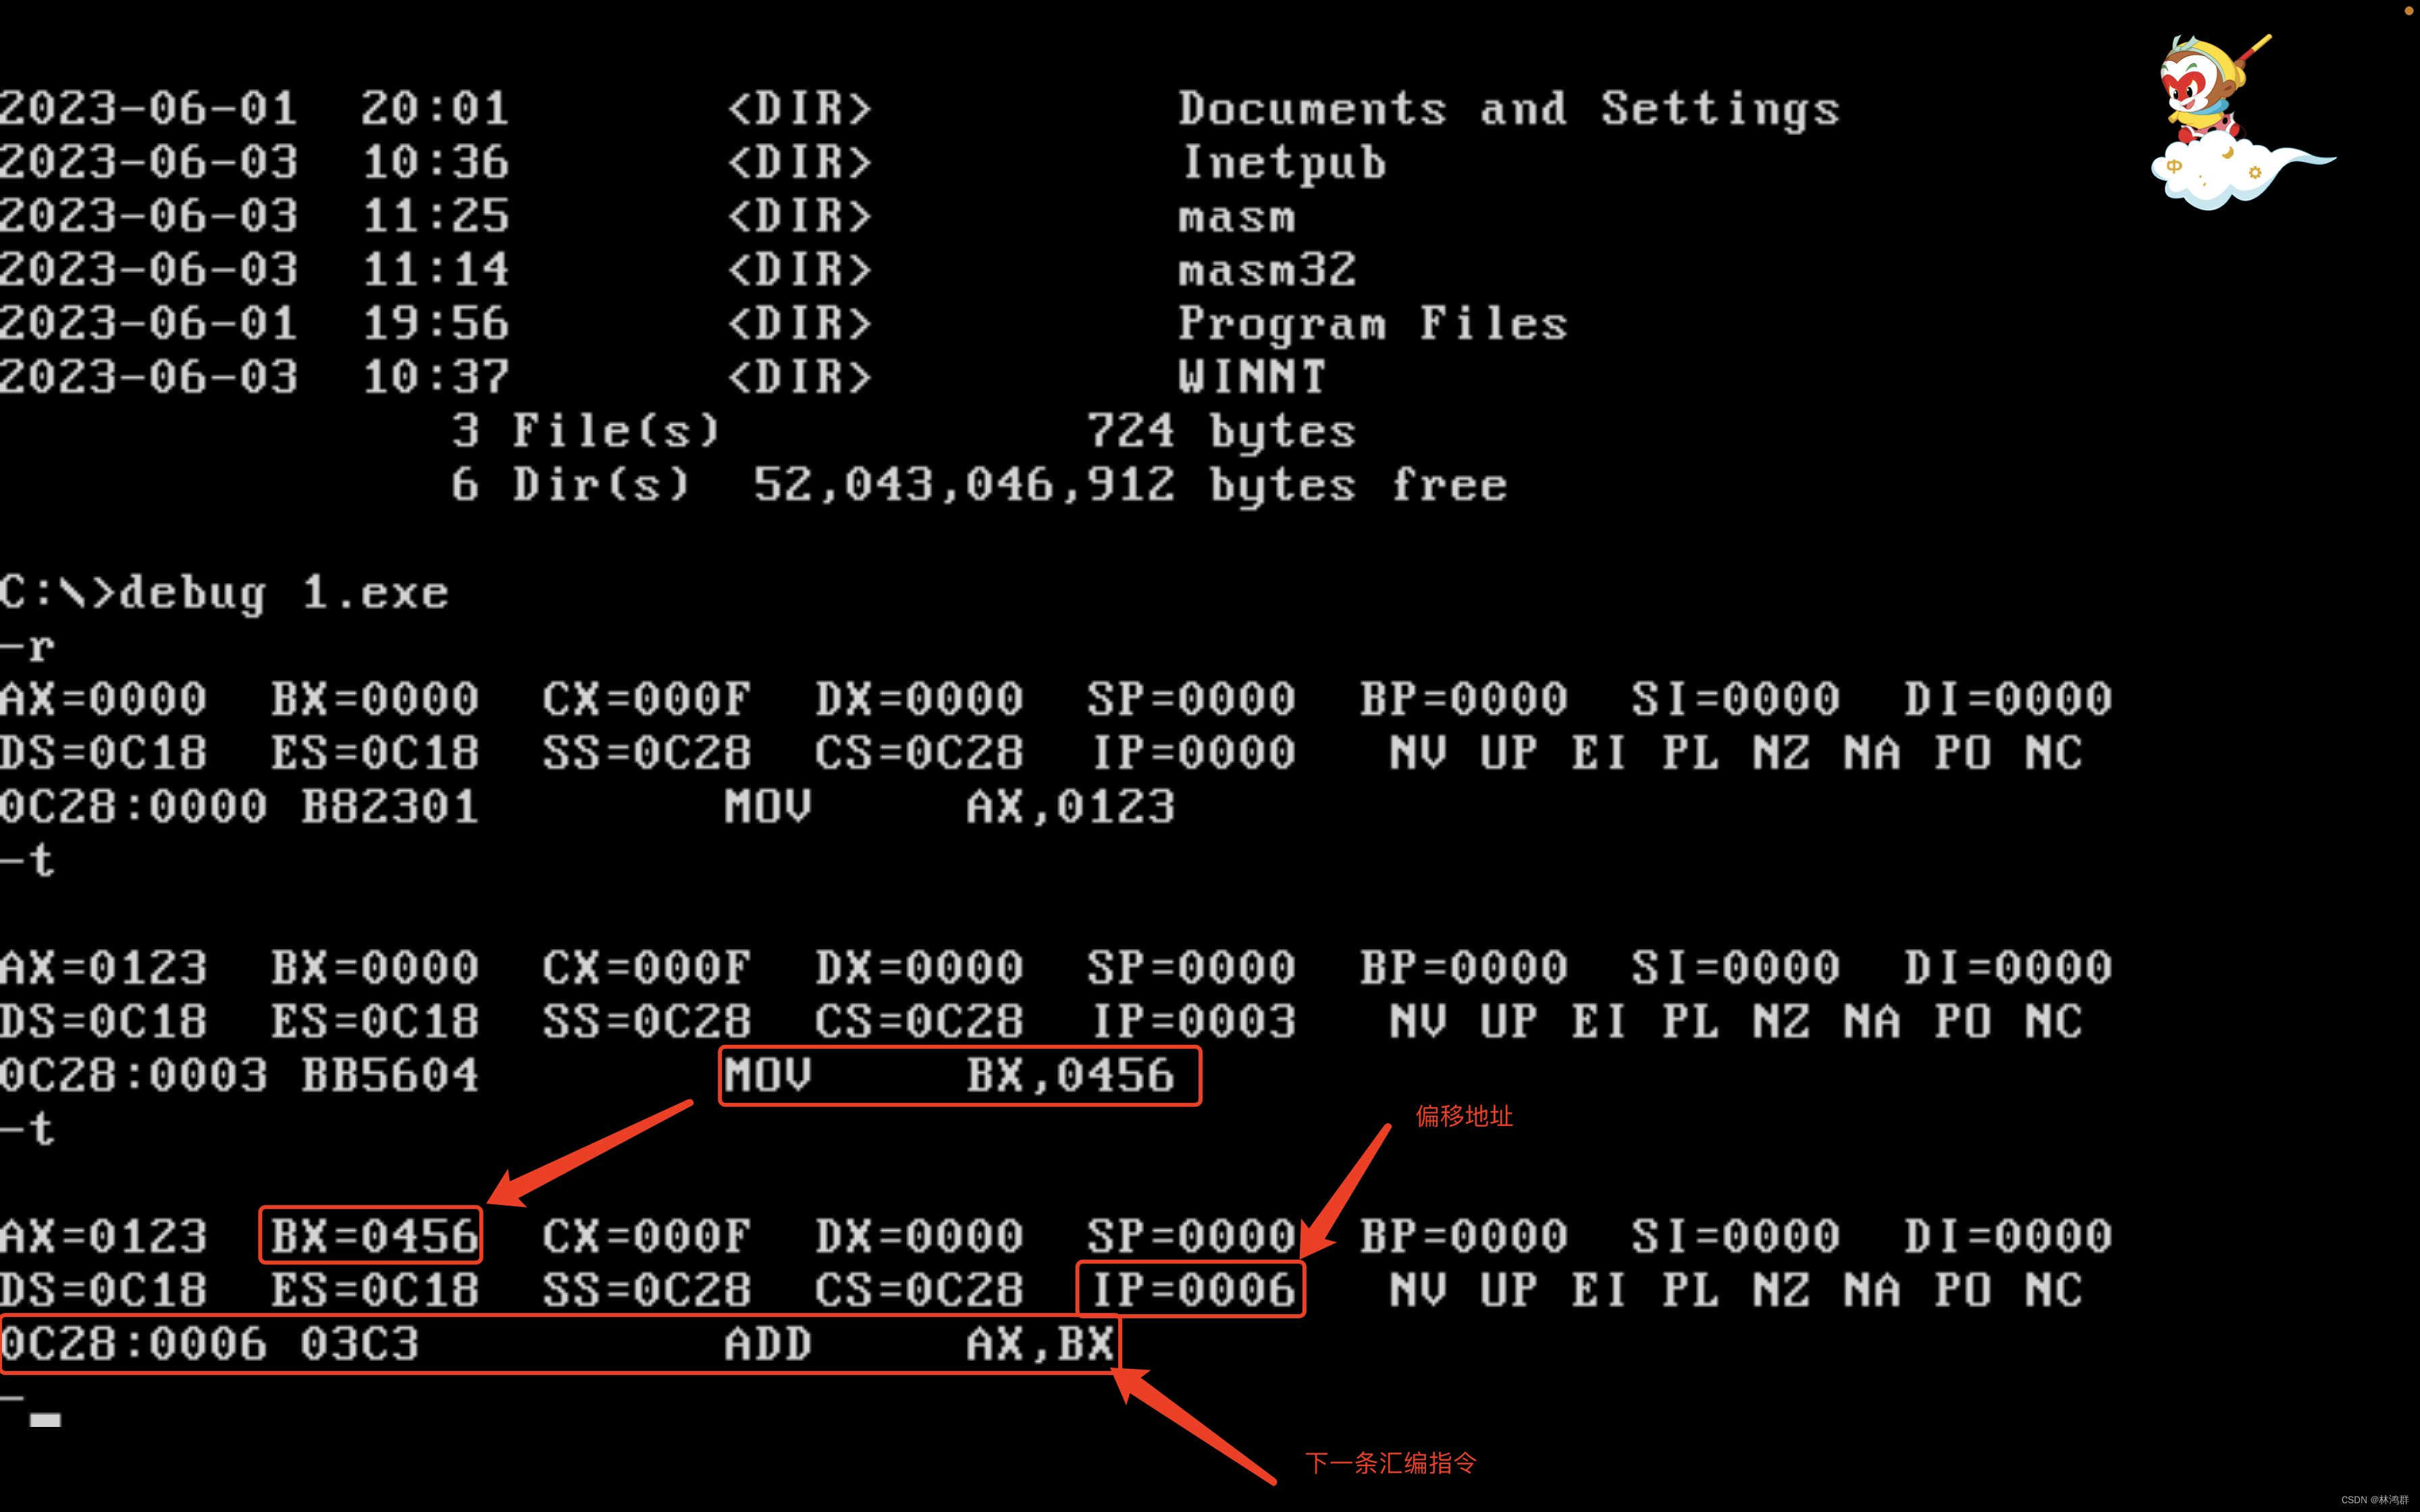Click the EI flag indicator
The image size is (2420, 1512).
[1597, 752]
